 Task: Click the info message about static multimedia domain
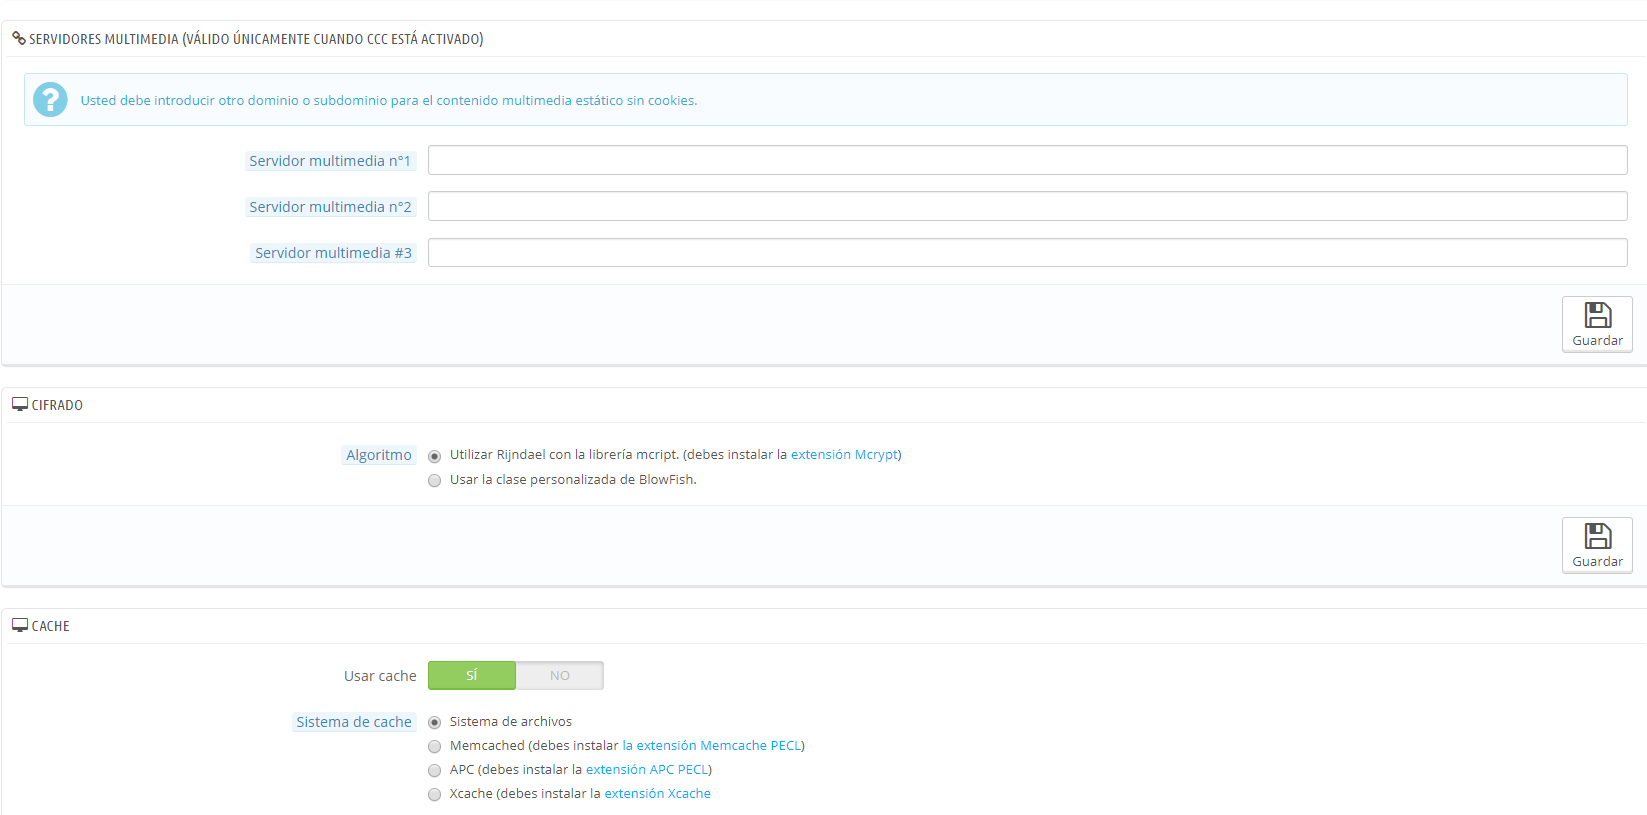point(389,100)
